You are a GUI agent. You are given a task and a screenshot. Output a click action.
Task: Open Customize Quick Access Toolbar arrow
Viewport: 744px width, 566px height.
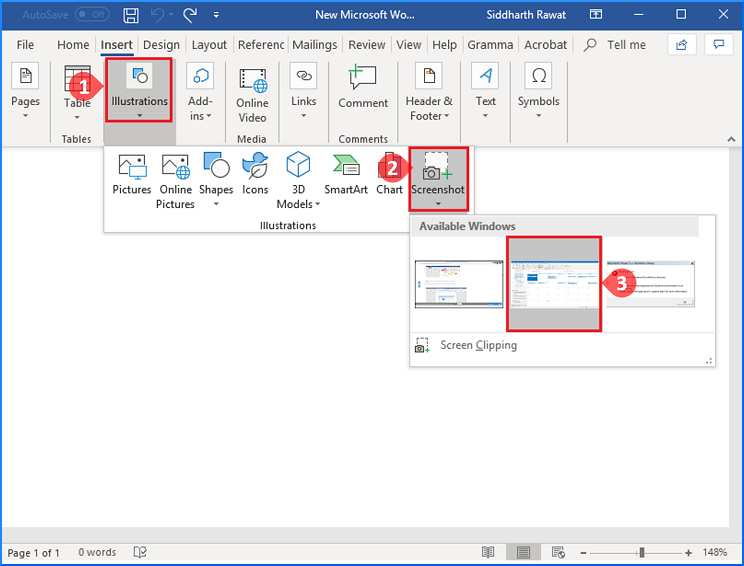click(216, 15)
